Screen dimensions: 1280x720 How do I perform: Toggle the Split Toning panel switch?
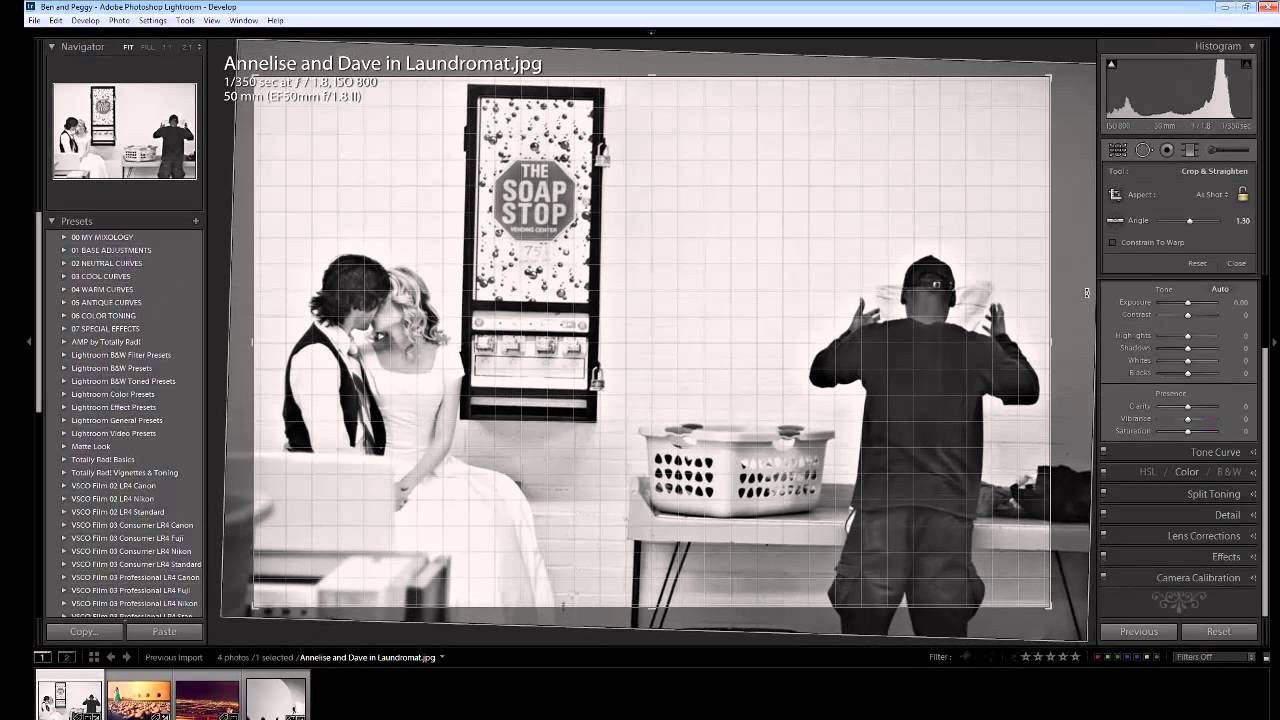(x=1104, y=494)
